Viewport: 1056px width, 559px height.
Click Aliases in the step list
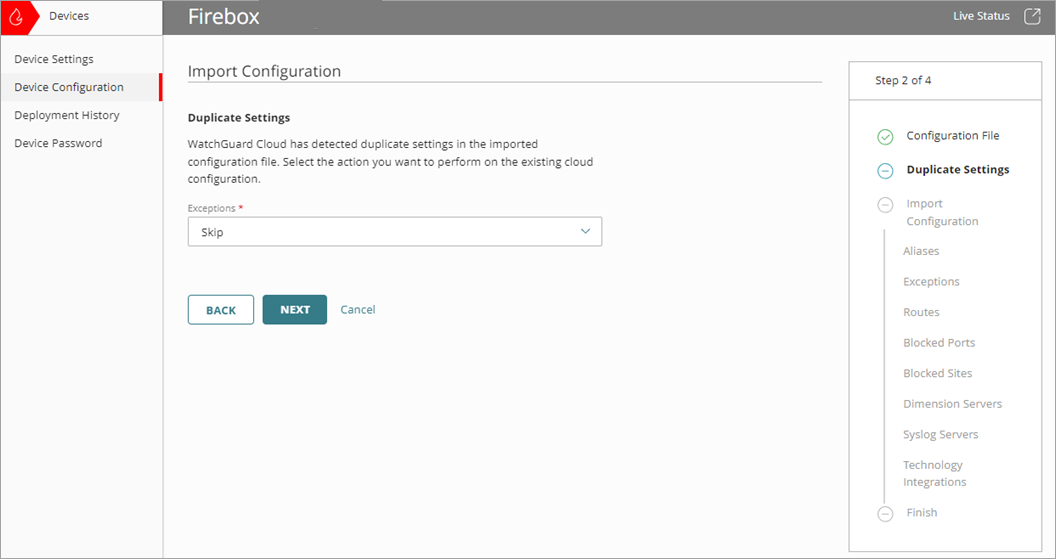(921, 251)
